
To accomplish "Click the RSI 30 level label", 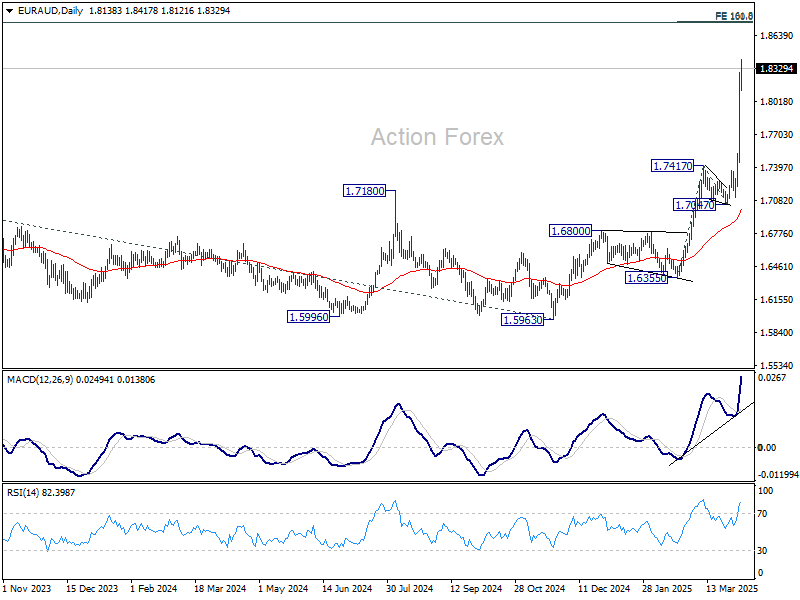I will (762, 551).
